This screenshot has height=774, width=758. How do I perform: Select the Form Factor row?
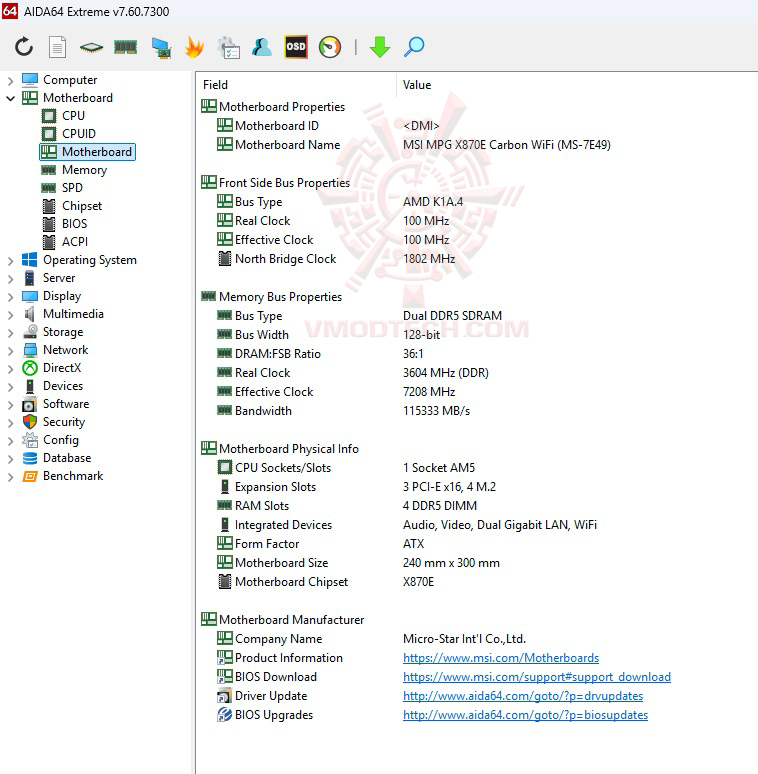pos(320,543)
